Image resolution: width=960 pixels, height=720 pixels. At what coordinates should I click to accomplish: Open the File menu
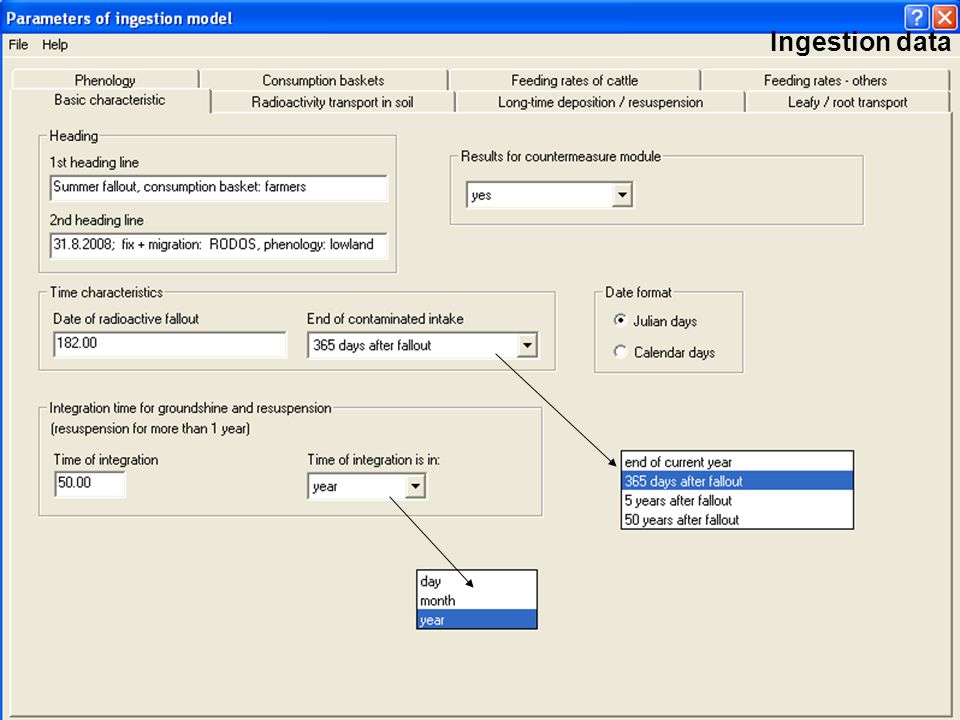coord(18,45)
